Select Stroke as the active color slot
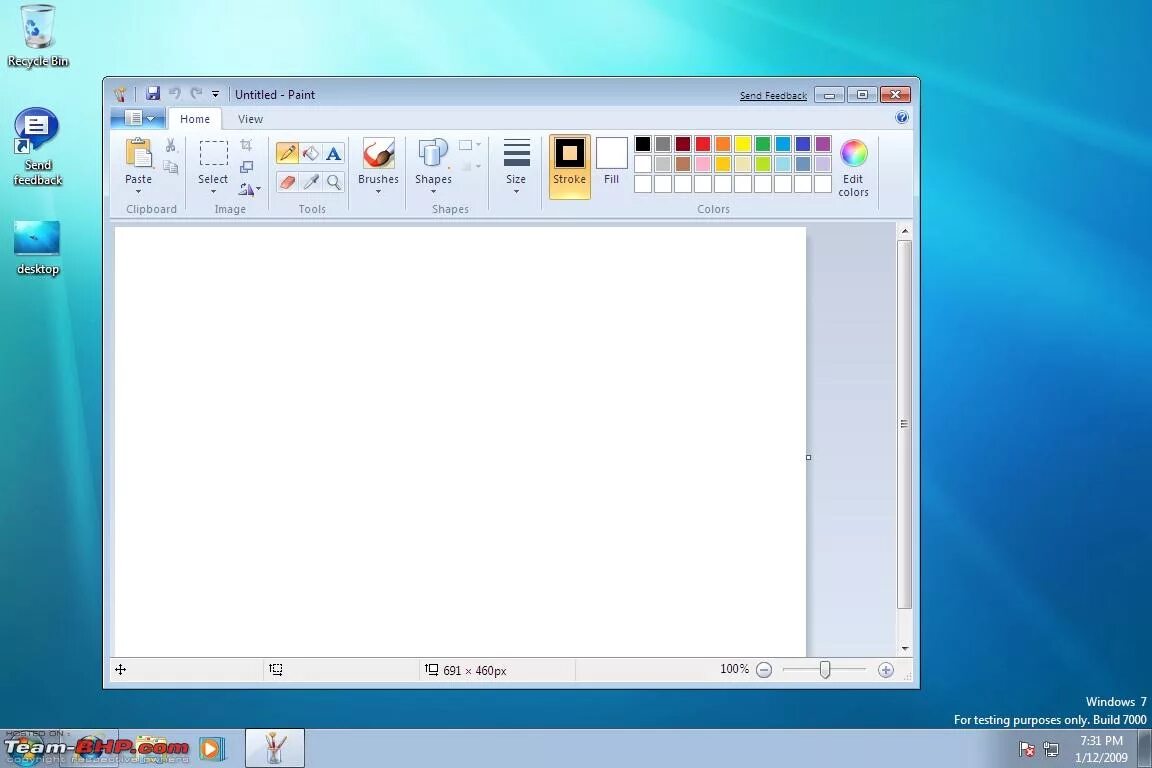1152x768 pixels. (x=569, y=166)
